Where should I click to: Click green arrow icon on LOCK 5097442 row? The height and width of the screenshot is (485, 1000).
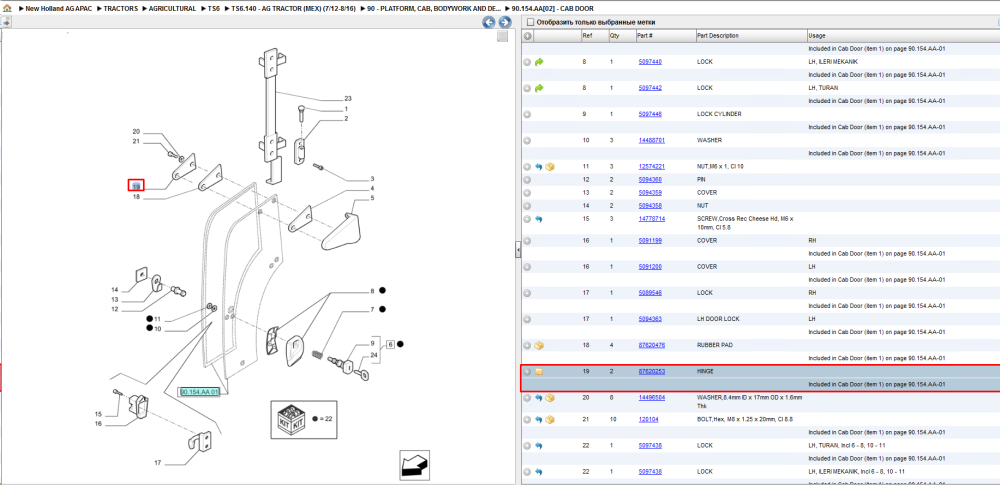(539, 88)
